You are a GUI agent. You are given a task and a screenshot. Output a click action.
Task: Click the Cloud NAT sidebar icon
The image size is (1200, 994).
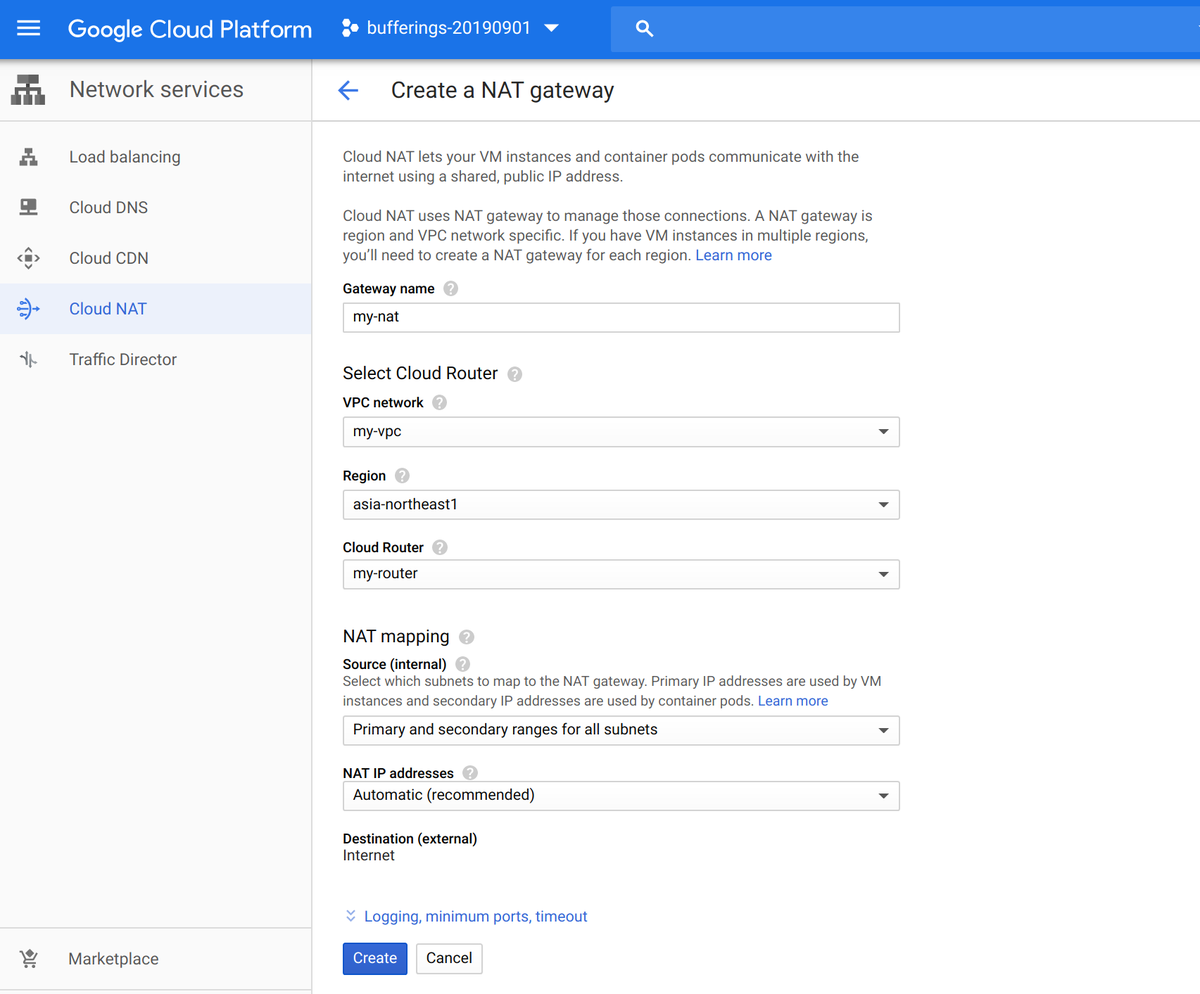[28, 309]
